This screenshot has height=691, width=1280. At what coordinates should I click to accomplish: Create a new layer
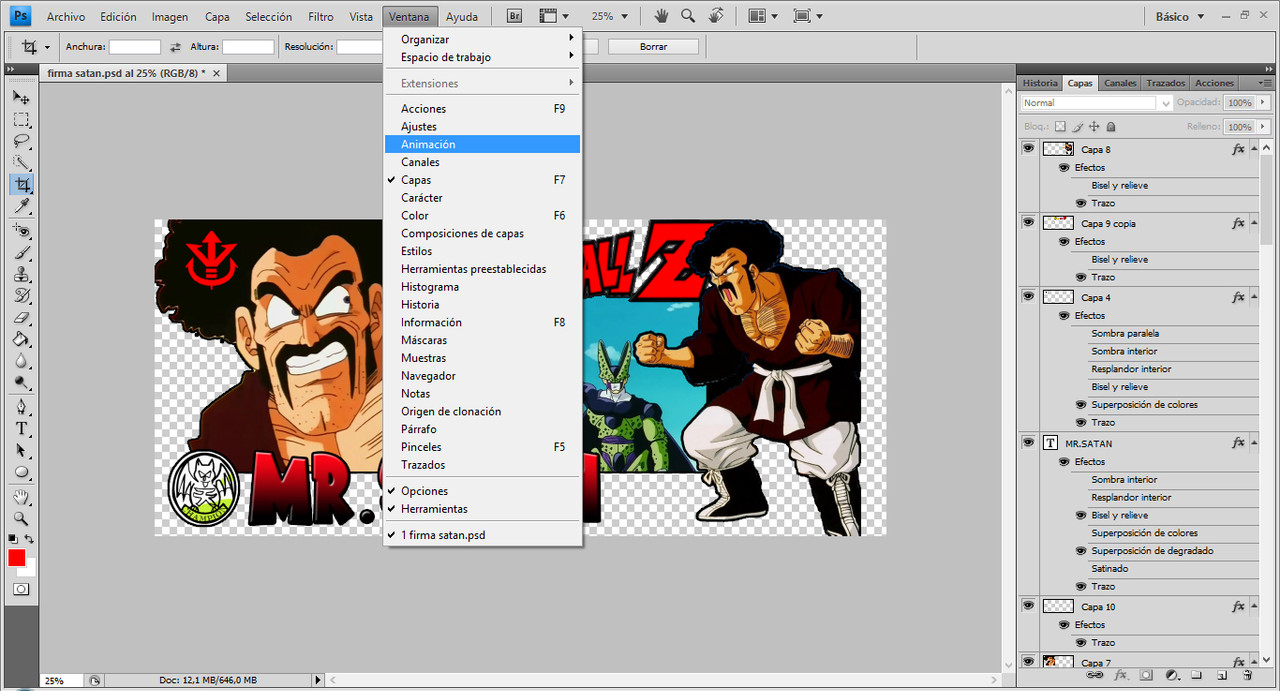click(1222, 676)
